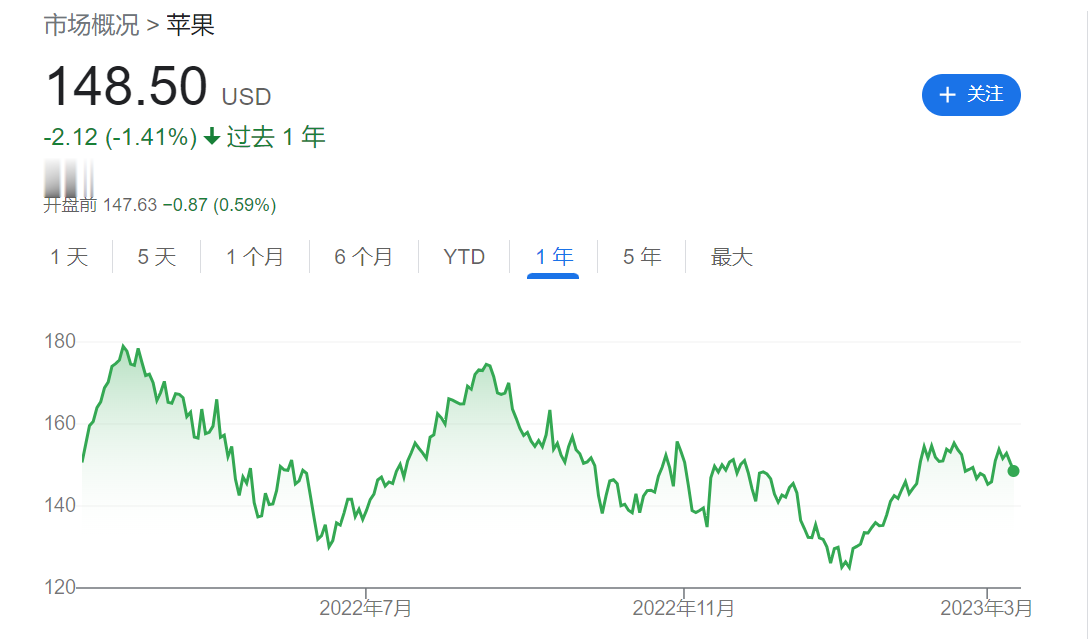Click the 140 y-axis label
Viewport: 1089px width, 639px height.
[60, 505]
